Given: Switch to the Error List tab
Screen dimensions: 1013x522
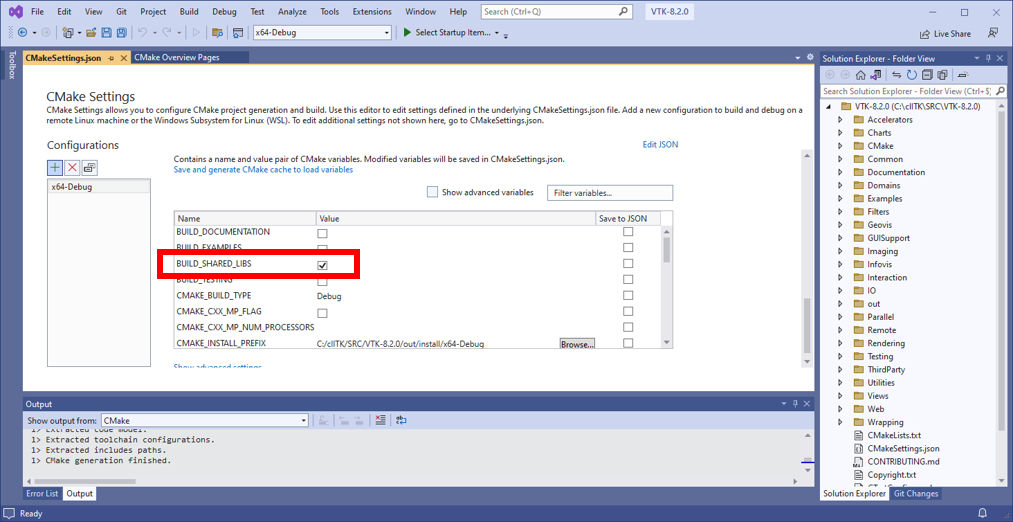Looking at the screenshot, I should point(43,494).
